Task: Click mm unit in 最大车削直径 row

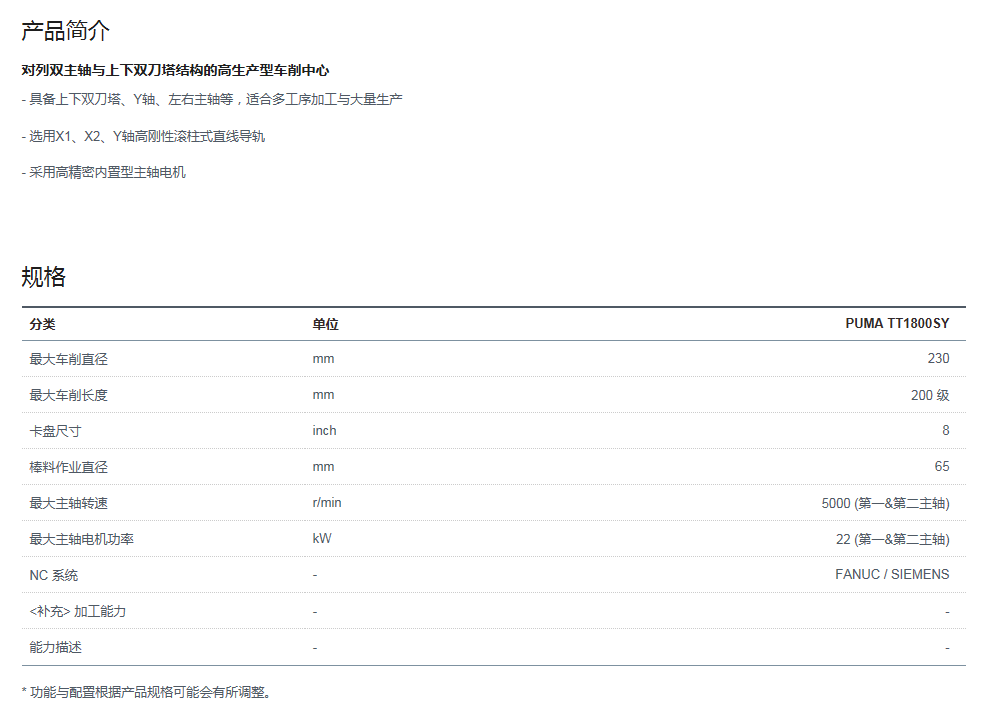Action: [x=323, y=359]
